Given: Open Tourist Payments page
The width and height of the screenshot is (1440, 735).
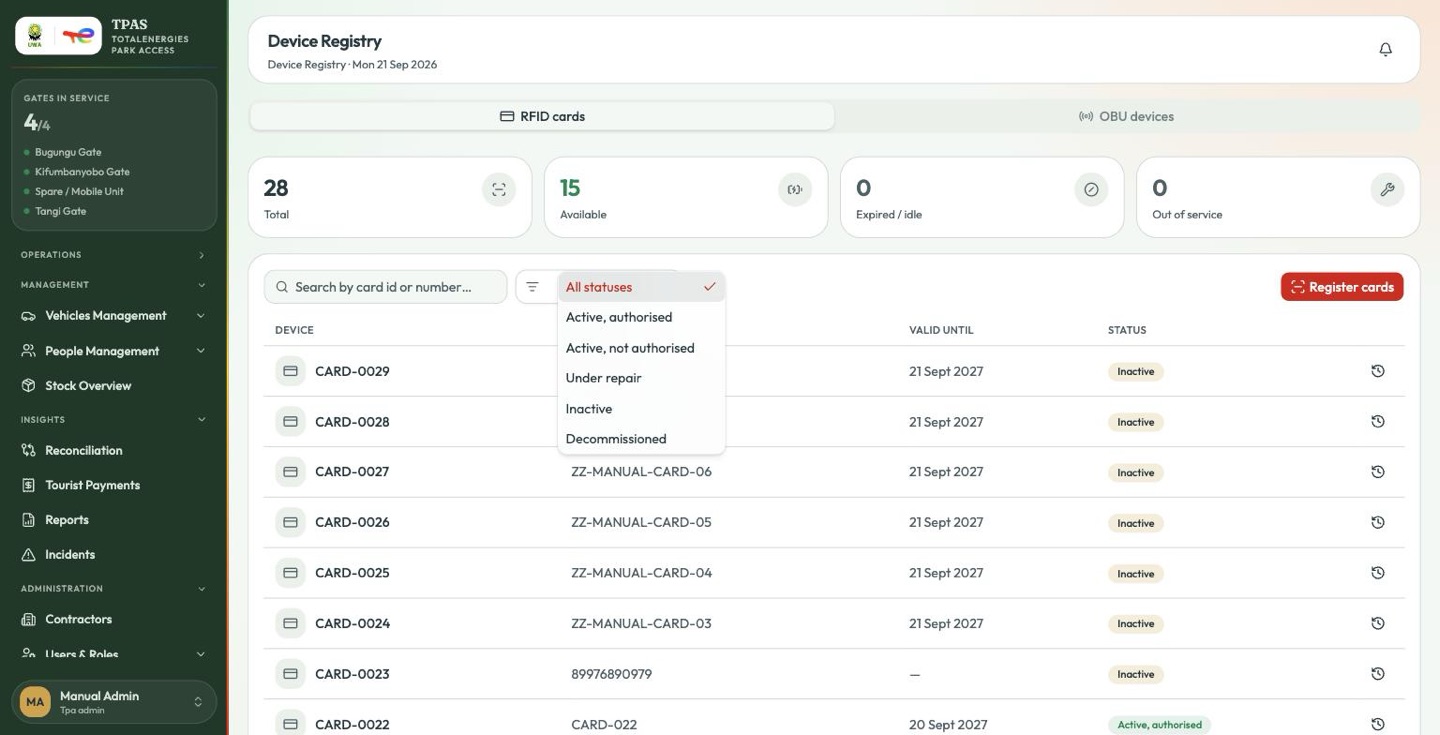Looking at the screenshot, I should click(113, 485).
